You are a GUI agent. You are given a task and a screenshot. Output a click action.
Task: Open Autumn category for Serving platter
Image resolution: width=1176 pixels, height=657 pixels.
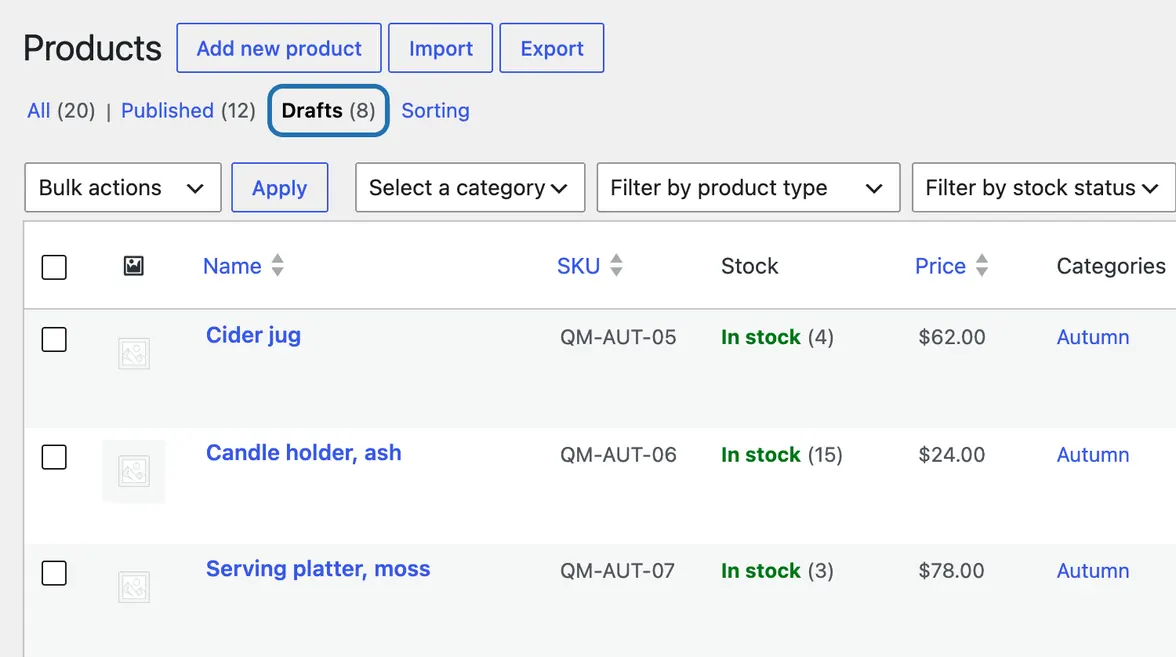[x=1093, y=571]
